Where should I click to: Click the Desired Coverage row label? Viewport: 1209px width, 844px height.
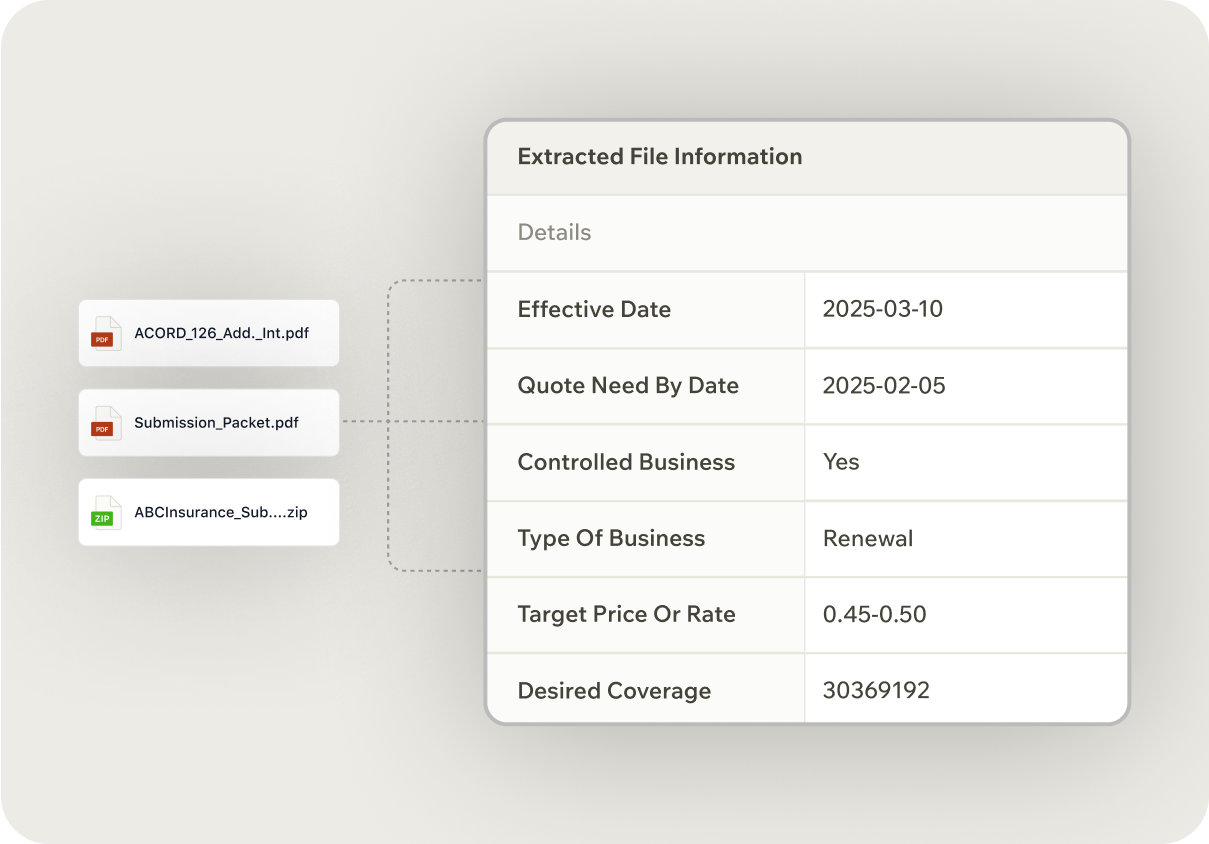pyautogui.click(x=614, y=691)
